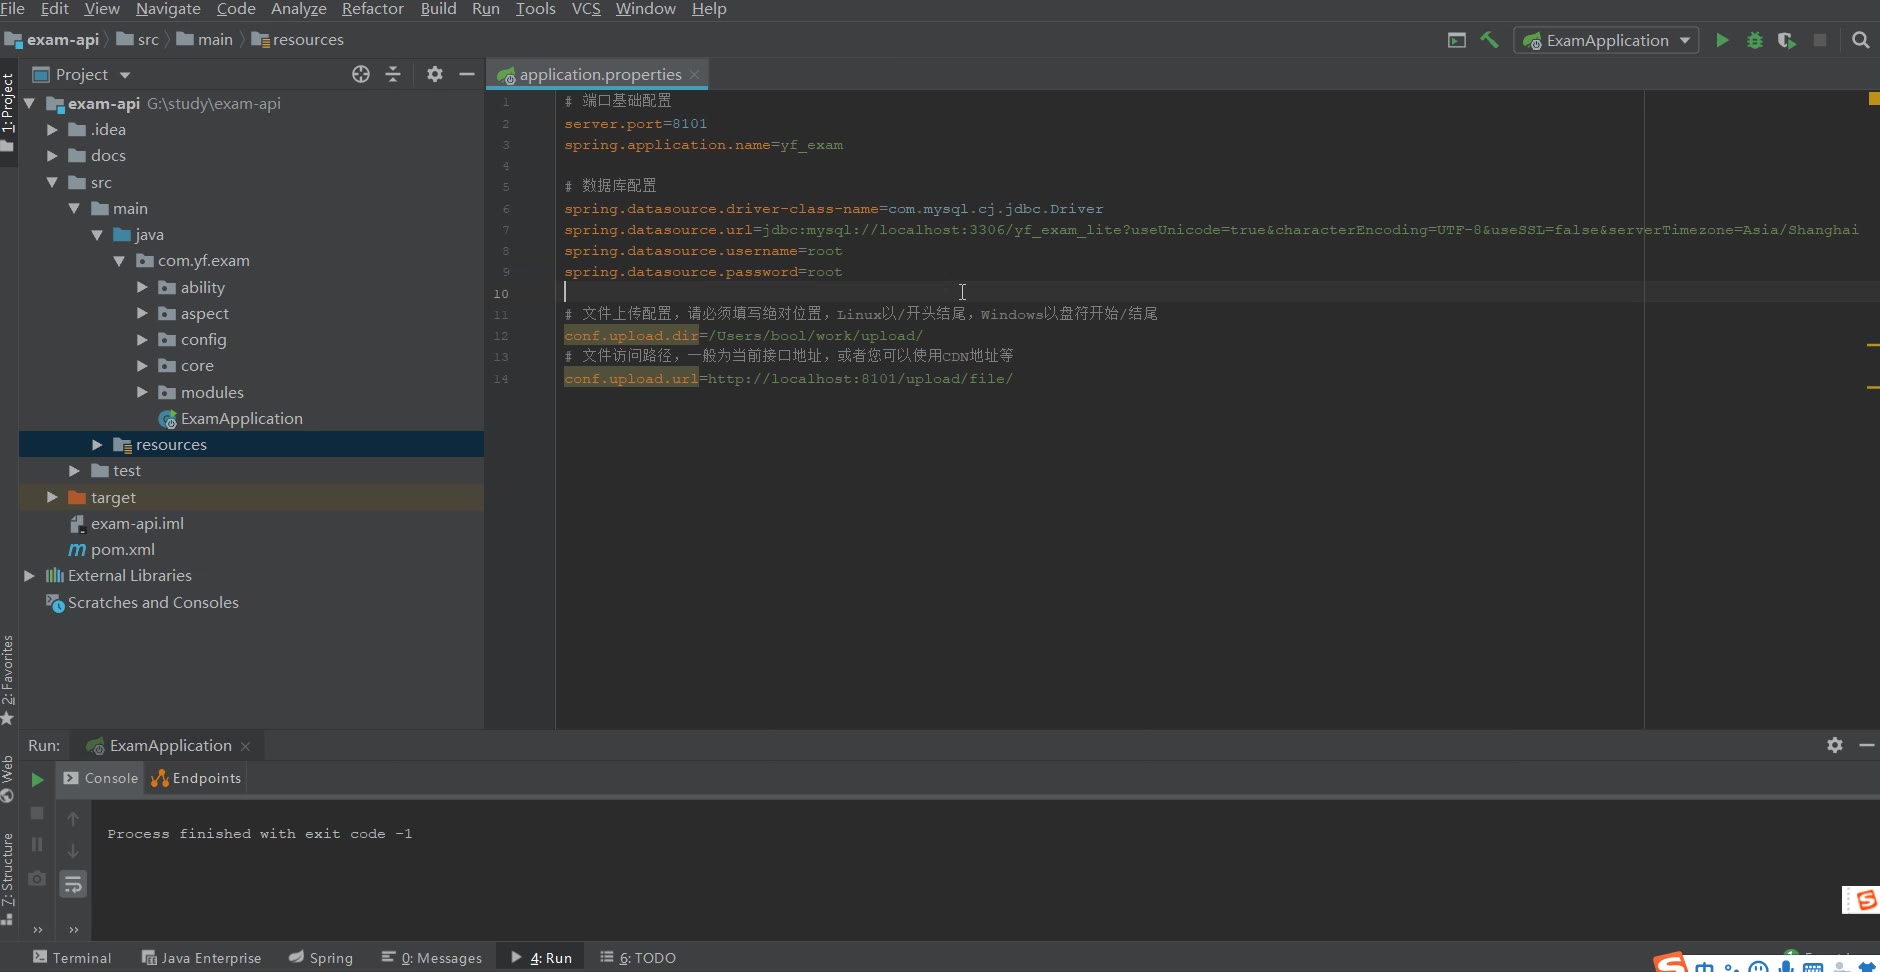
Task: Open pom.xml in the project tree
Action: [x=122, y=550]
